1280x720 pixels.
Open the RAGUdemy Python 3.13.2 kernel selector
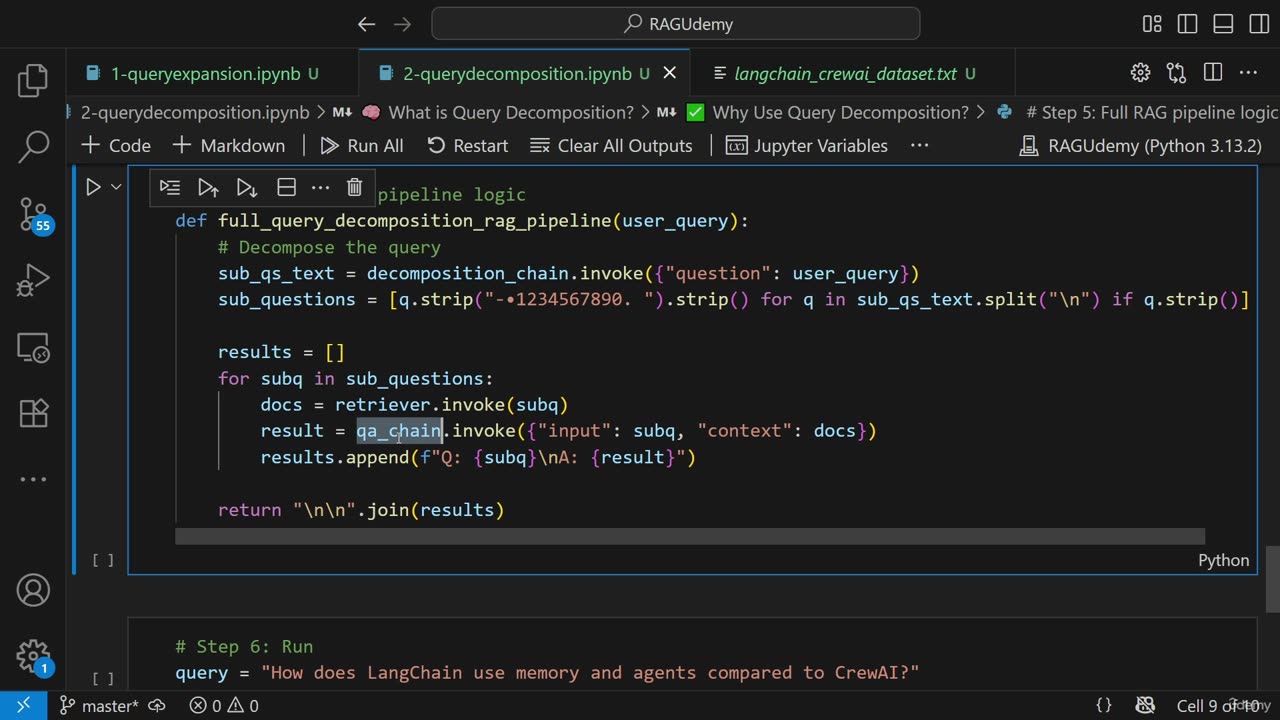(x=1140, y=146)
